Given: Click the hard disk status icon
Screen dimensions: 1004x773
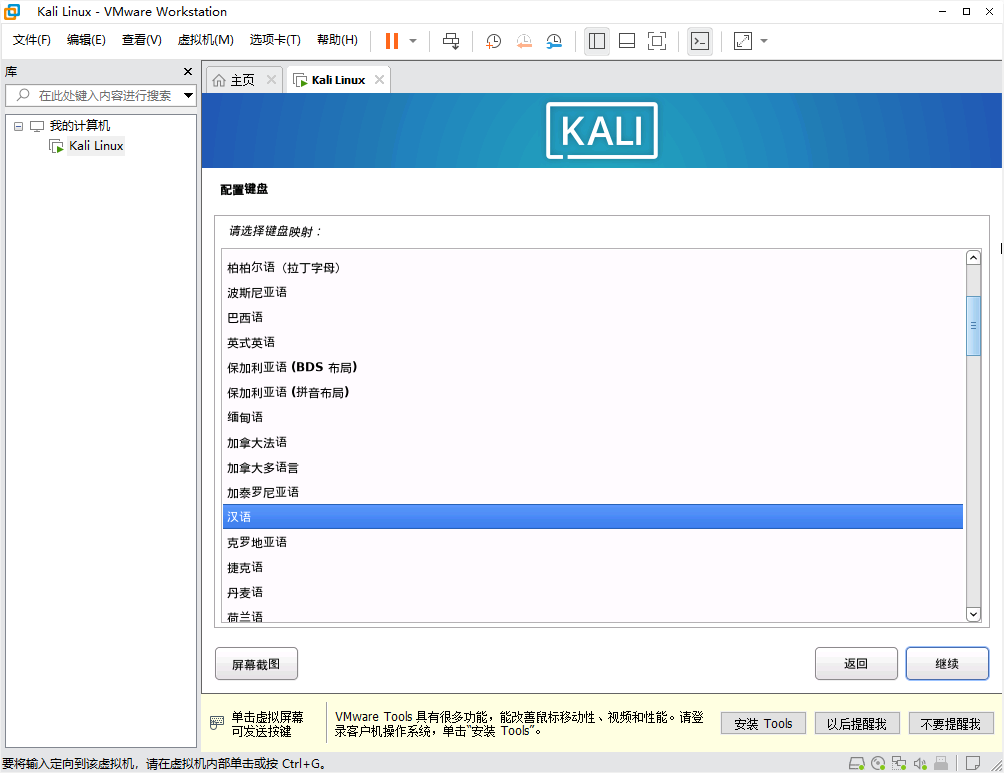Looking at the screenshot, I should pos(857,763).
